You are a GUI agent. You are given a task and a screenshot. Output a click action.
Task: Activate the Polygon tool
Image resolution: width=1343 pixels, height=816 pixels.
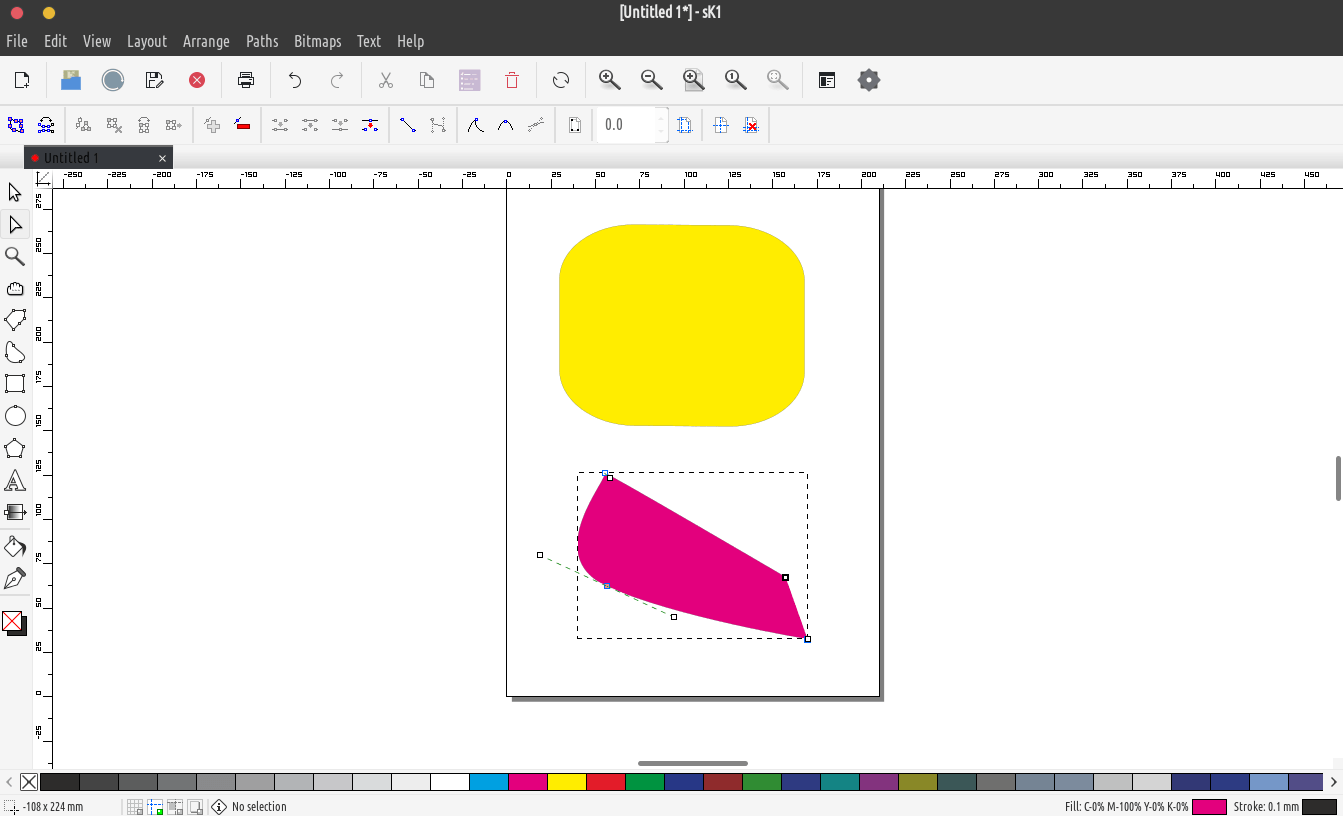(15, 448)
